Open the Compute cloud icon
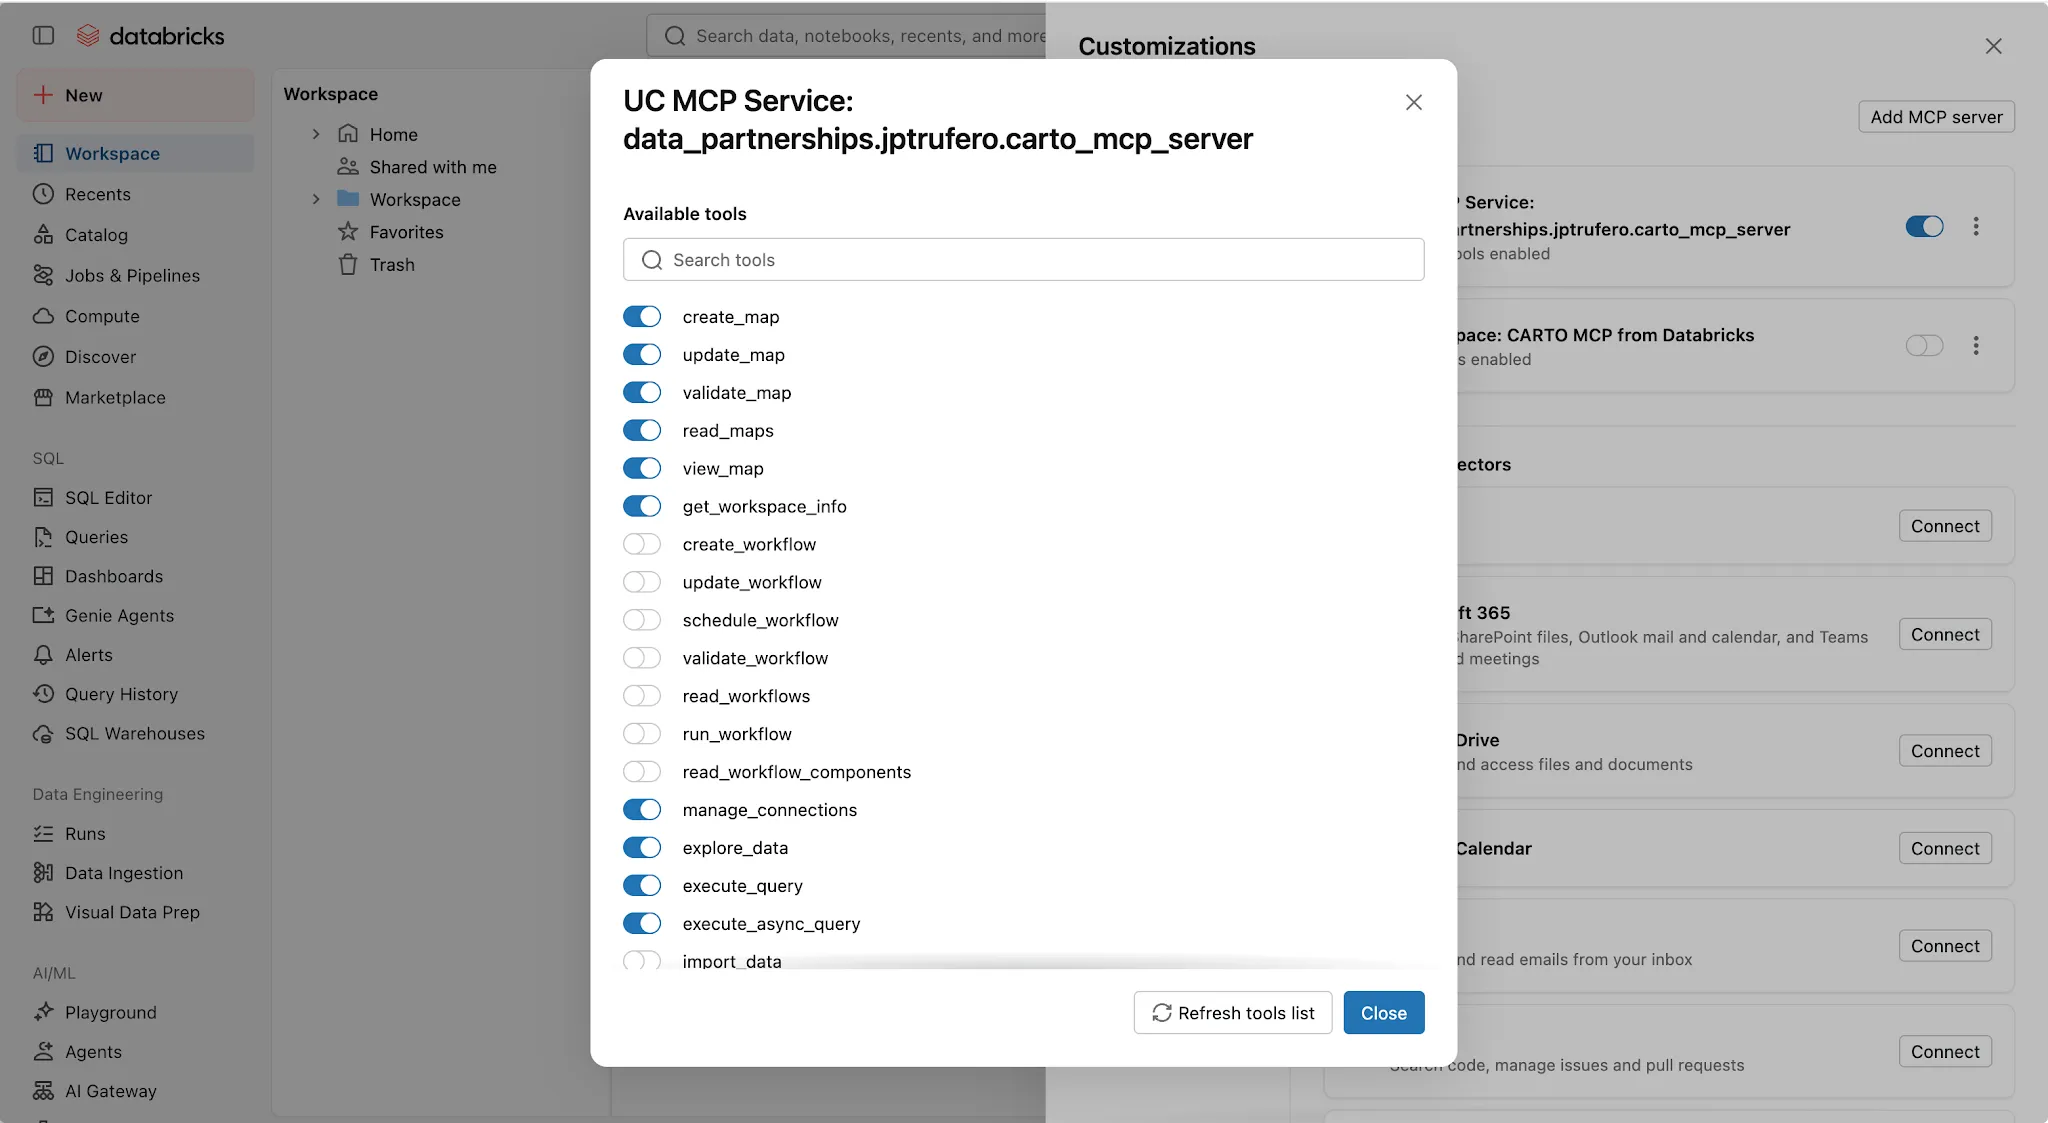The image size is (2048, 1123). 43,316
